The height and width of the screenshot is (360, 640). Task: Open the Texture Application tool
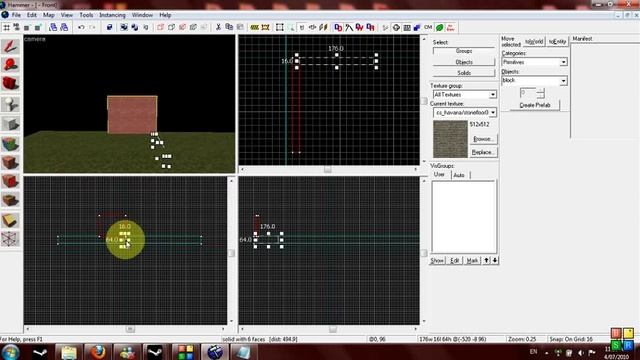pos(10,144)
